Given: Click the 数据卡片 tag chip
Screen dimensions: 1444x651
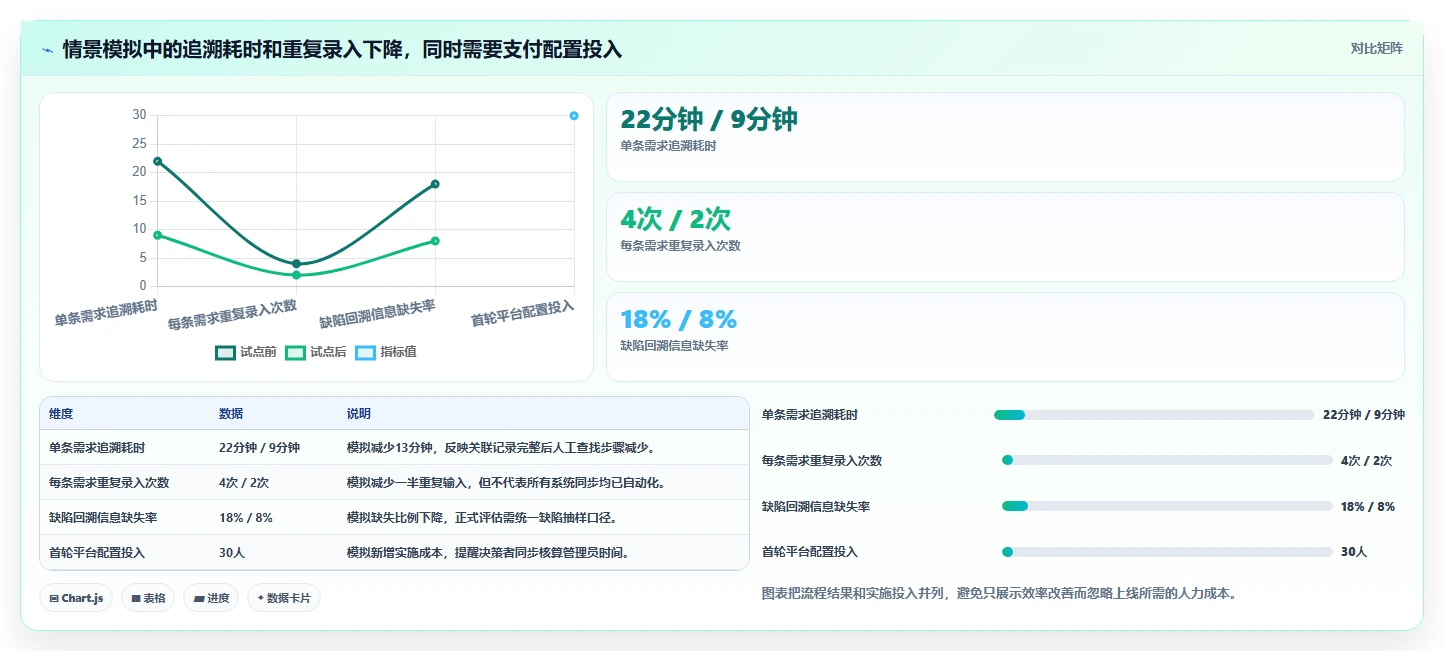Looking at the screenshot, I should (284, 598).
